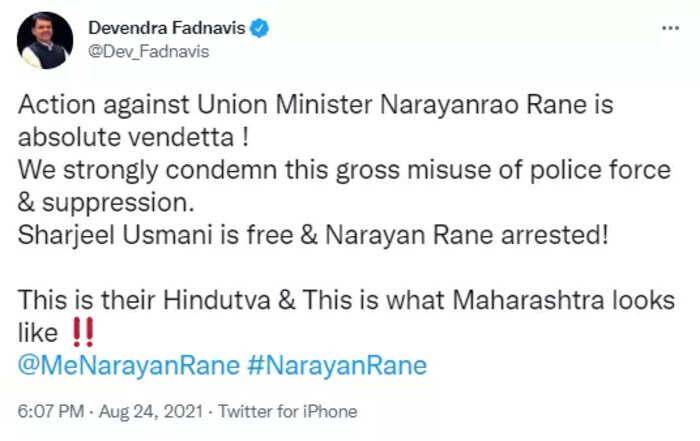Viewport: 700px width, 441px height.
Task: Click the red double exclamation emoji
Action: [80, 333]
